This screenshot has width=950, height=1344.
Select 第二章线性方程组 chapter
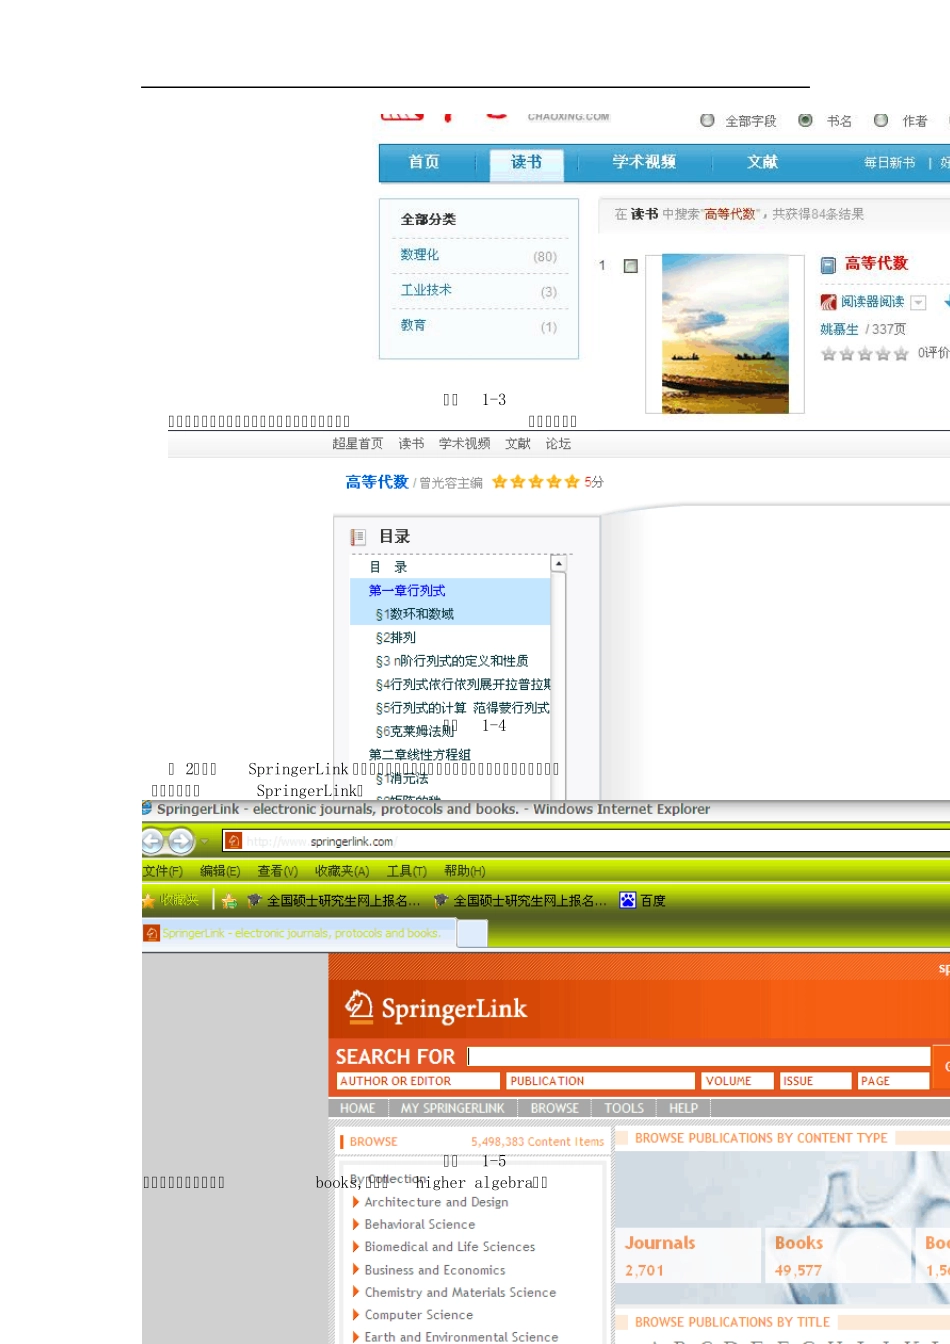419,755
